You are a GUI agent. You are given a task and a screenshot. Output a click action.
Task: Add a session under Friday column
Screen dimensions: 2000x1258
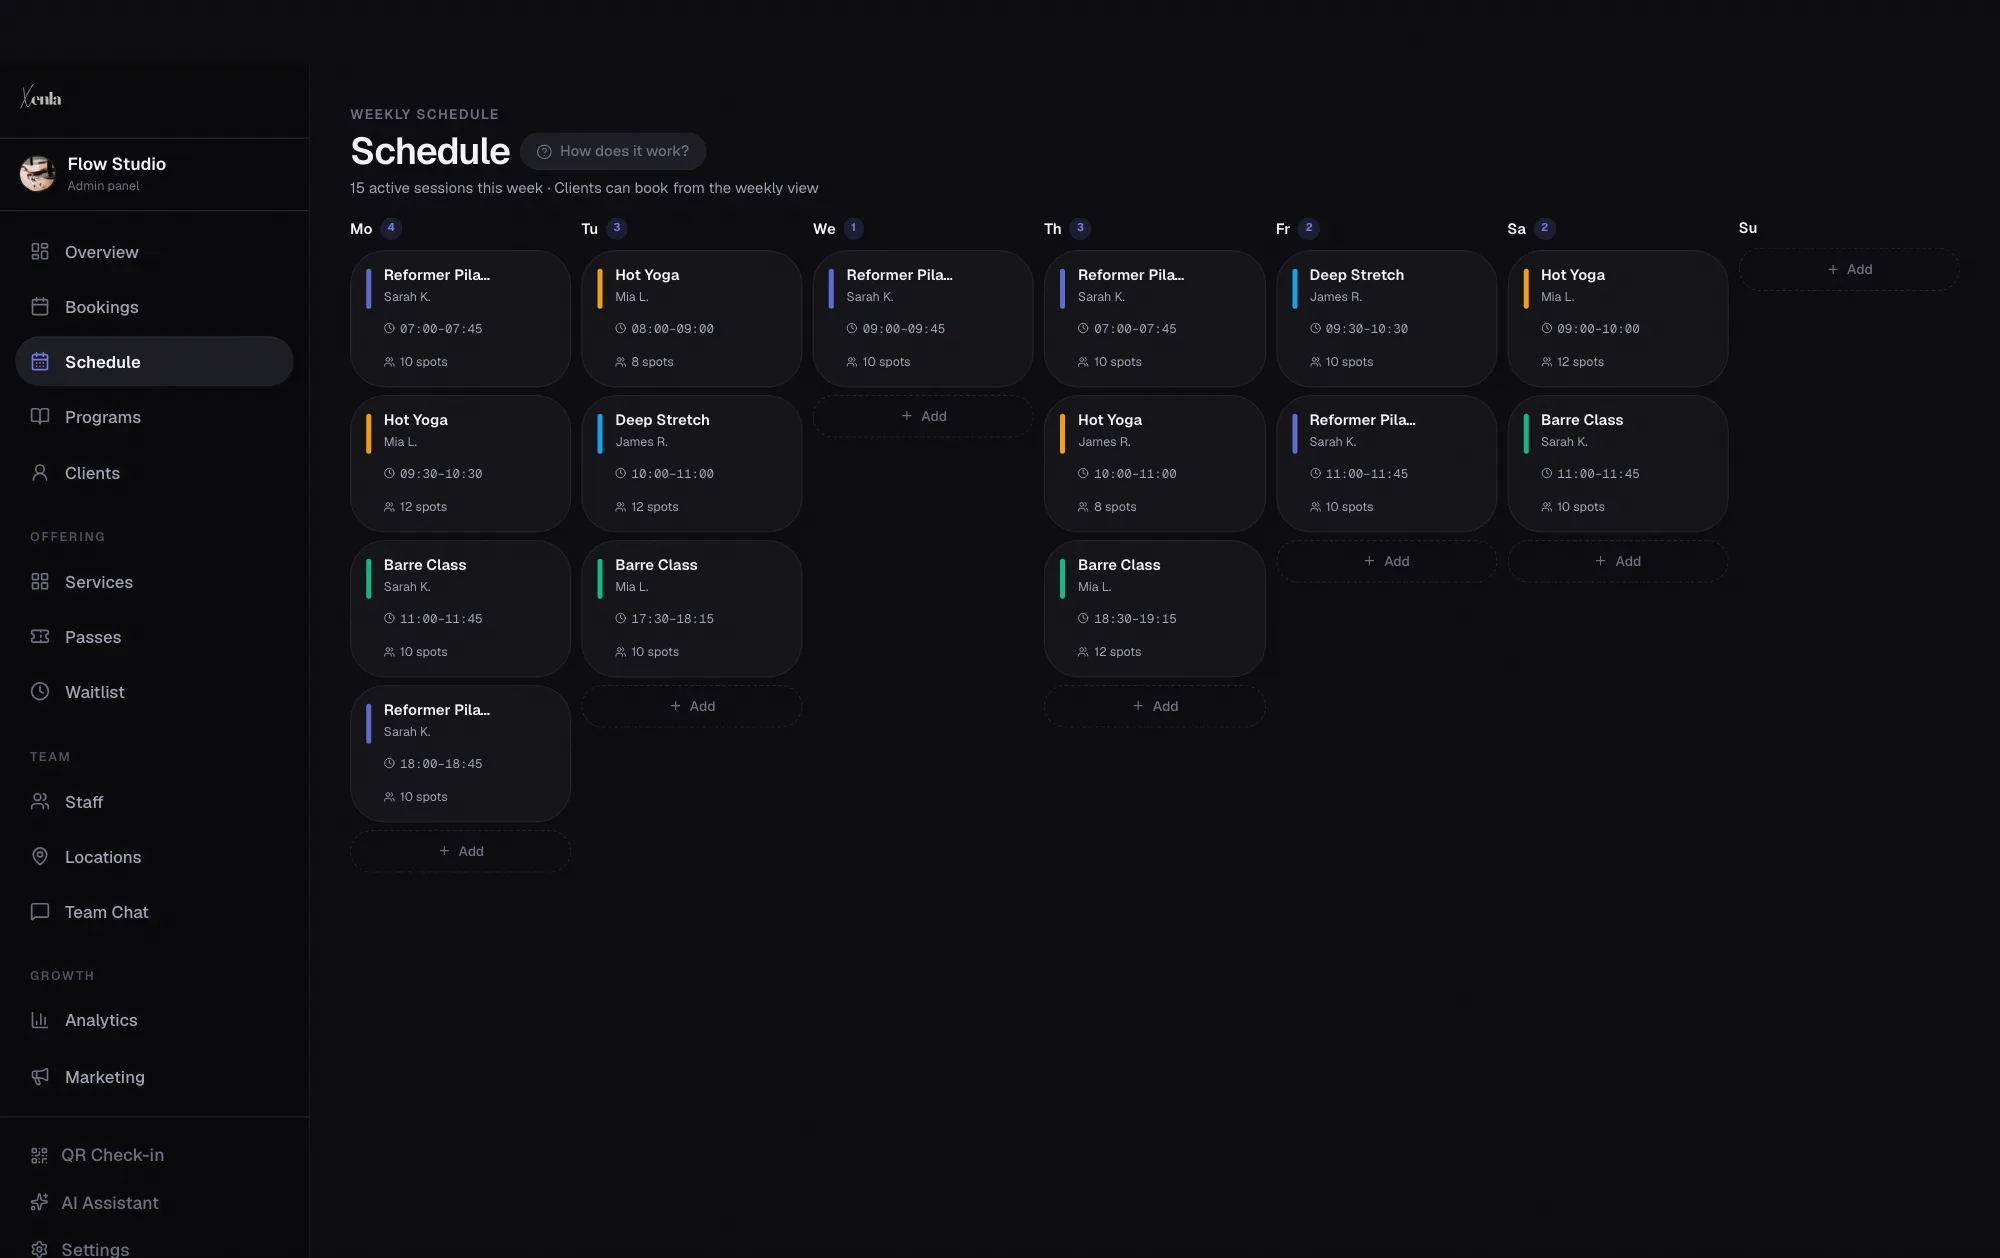click(x=1386, y=561)
